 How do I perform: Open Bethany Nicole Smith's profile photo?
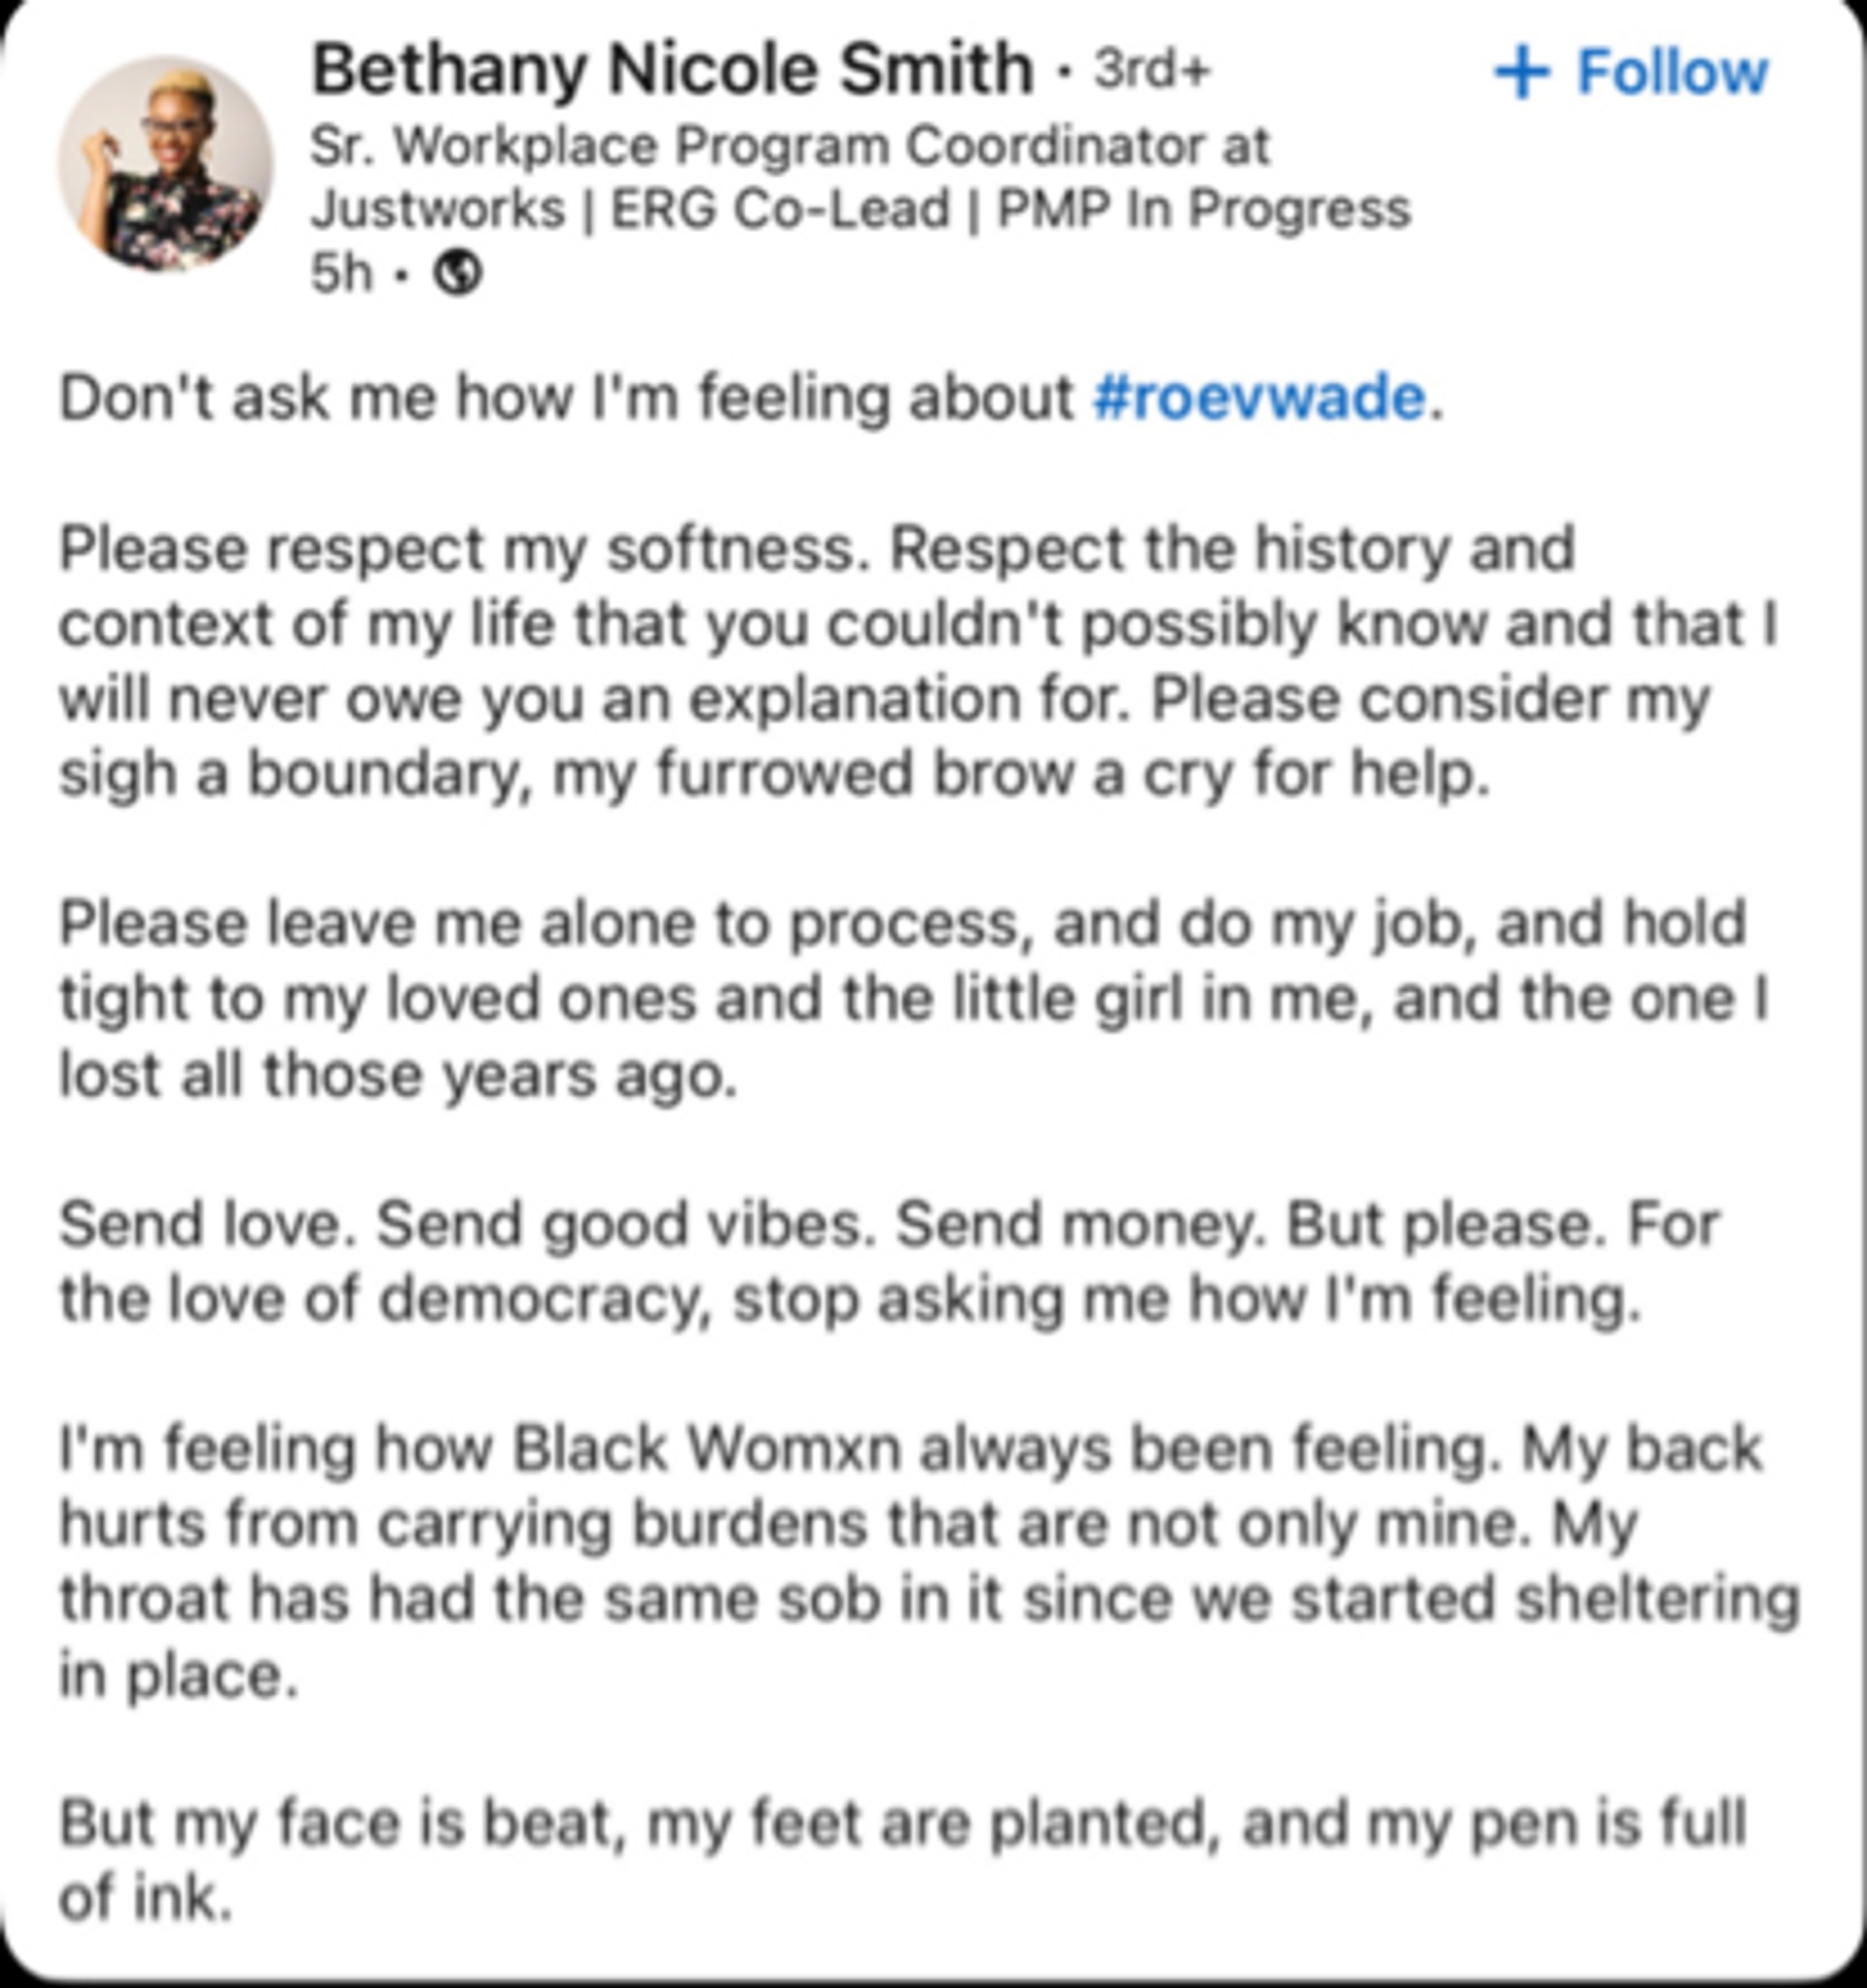point(165,163)
